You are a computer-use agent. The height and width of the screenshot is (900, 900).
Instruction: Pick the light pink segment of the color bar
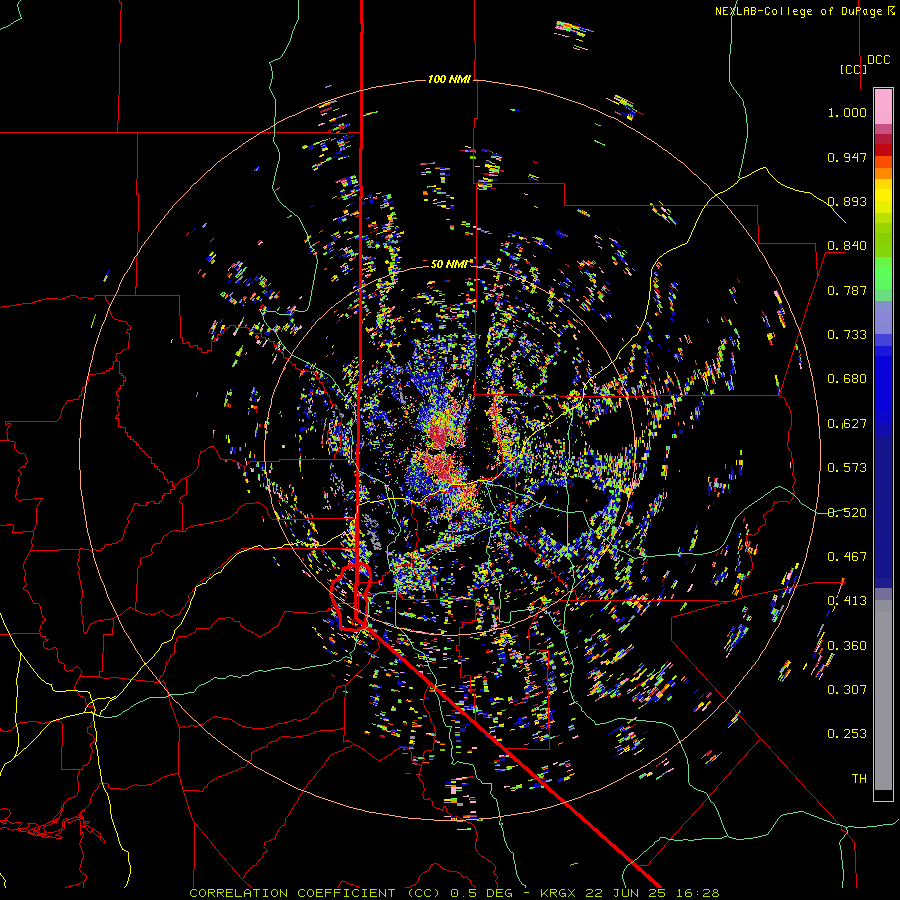pos(883,106)
